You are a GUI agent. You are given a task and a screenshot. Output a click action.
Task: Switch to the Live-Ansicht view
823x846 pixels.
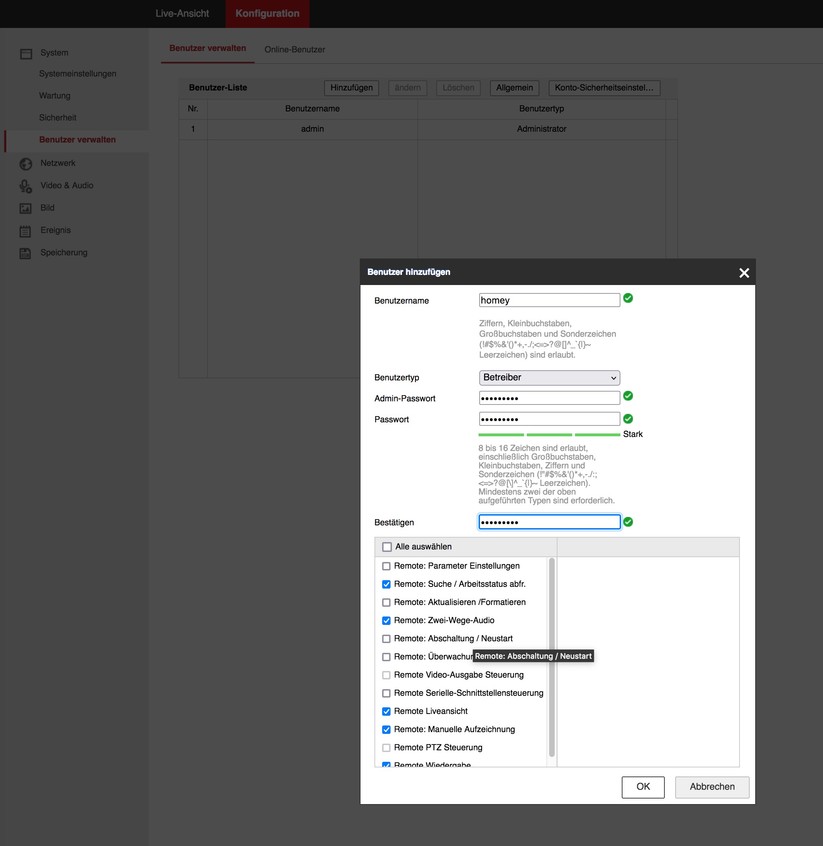180,13
